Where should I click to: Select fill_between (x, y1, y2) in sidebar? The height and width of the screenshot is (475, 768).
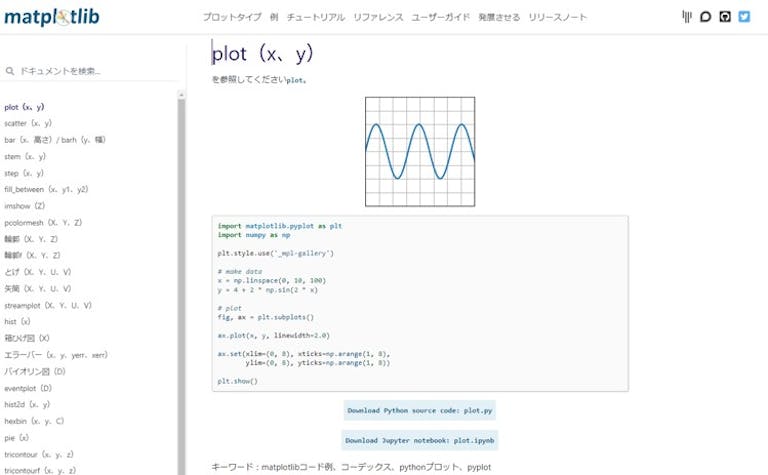(46, 189)
